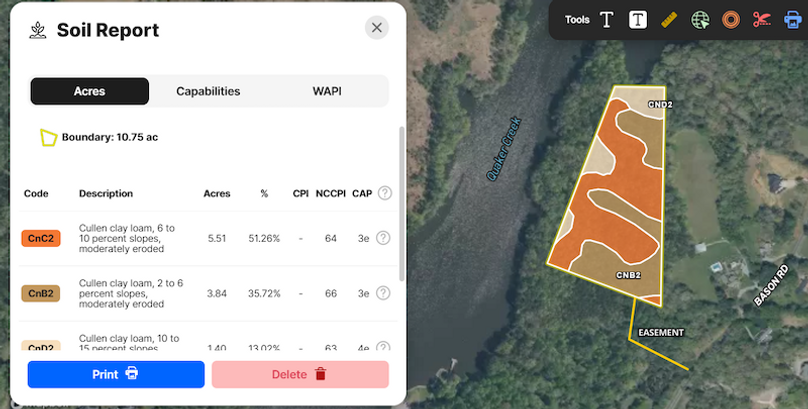Click the blue printer icon in toolbar
Viewport: 808px width, 409px height.
792,20
